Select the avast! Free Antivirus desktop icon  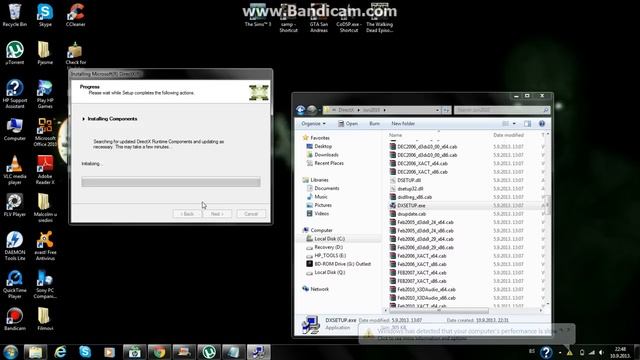click(x=45, y=246)
